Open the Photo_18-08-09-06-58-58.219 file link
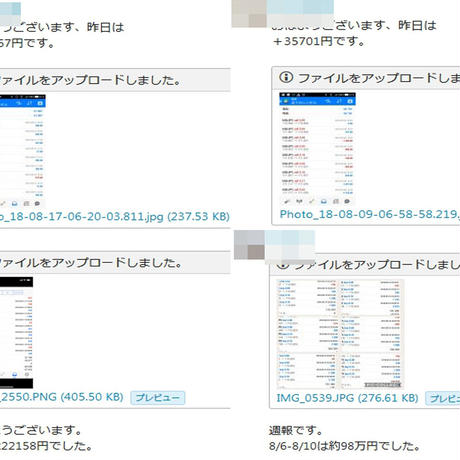 [x=370, y=214]
